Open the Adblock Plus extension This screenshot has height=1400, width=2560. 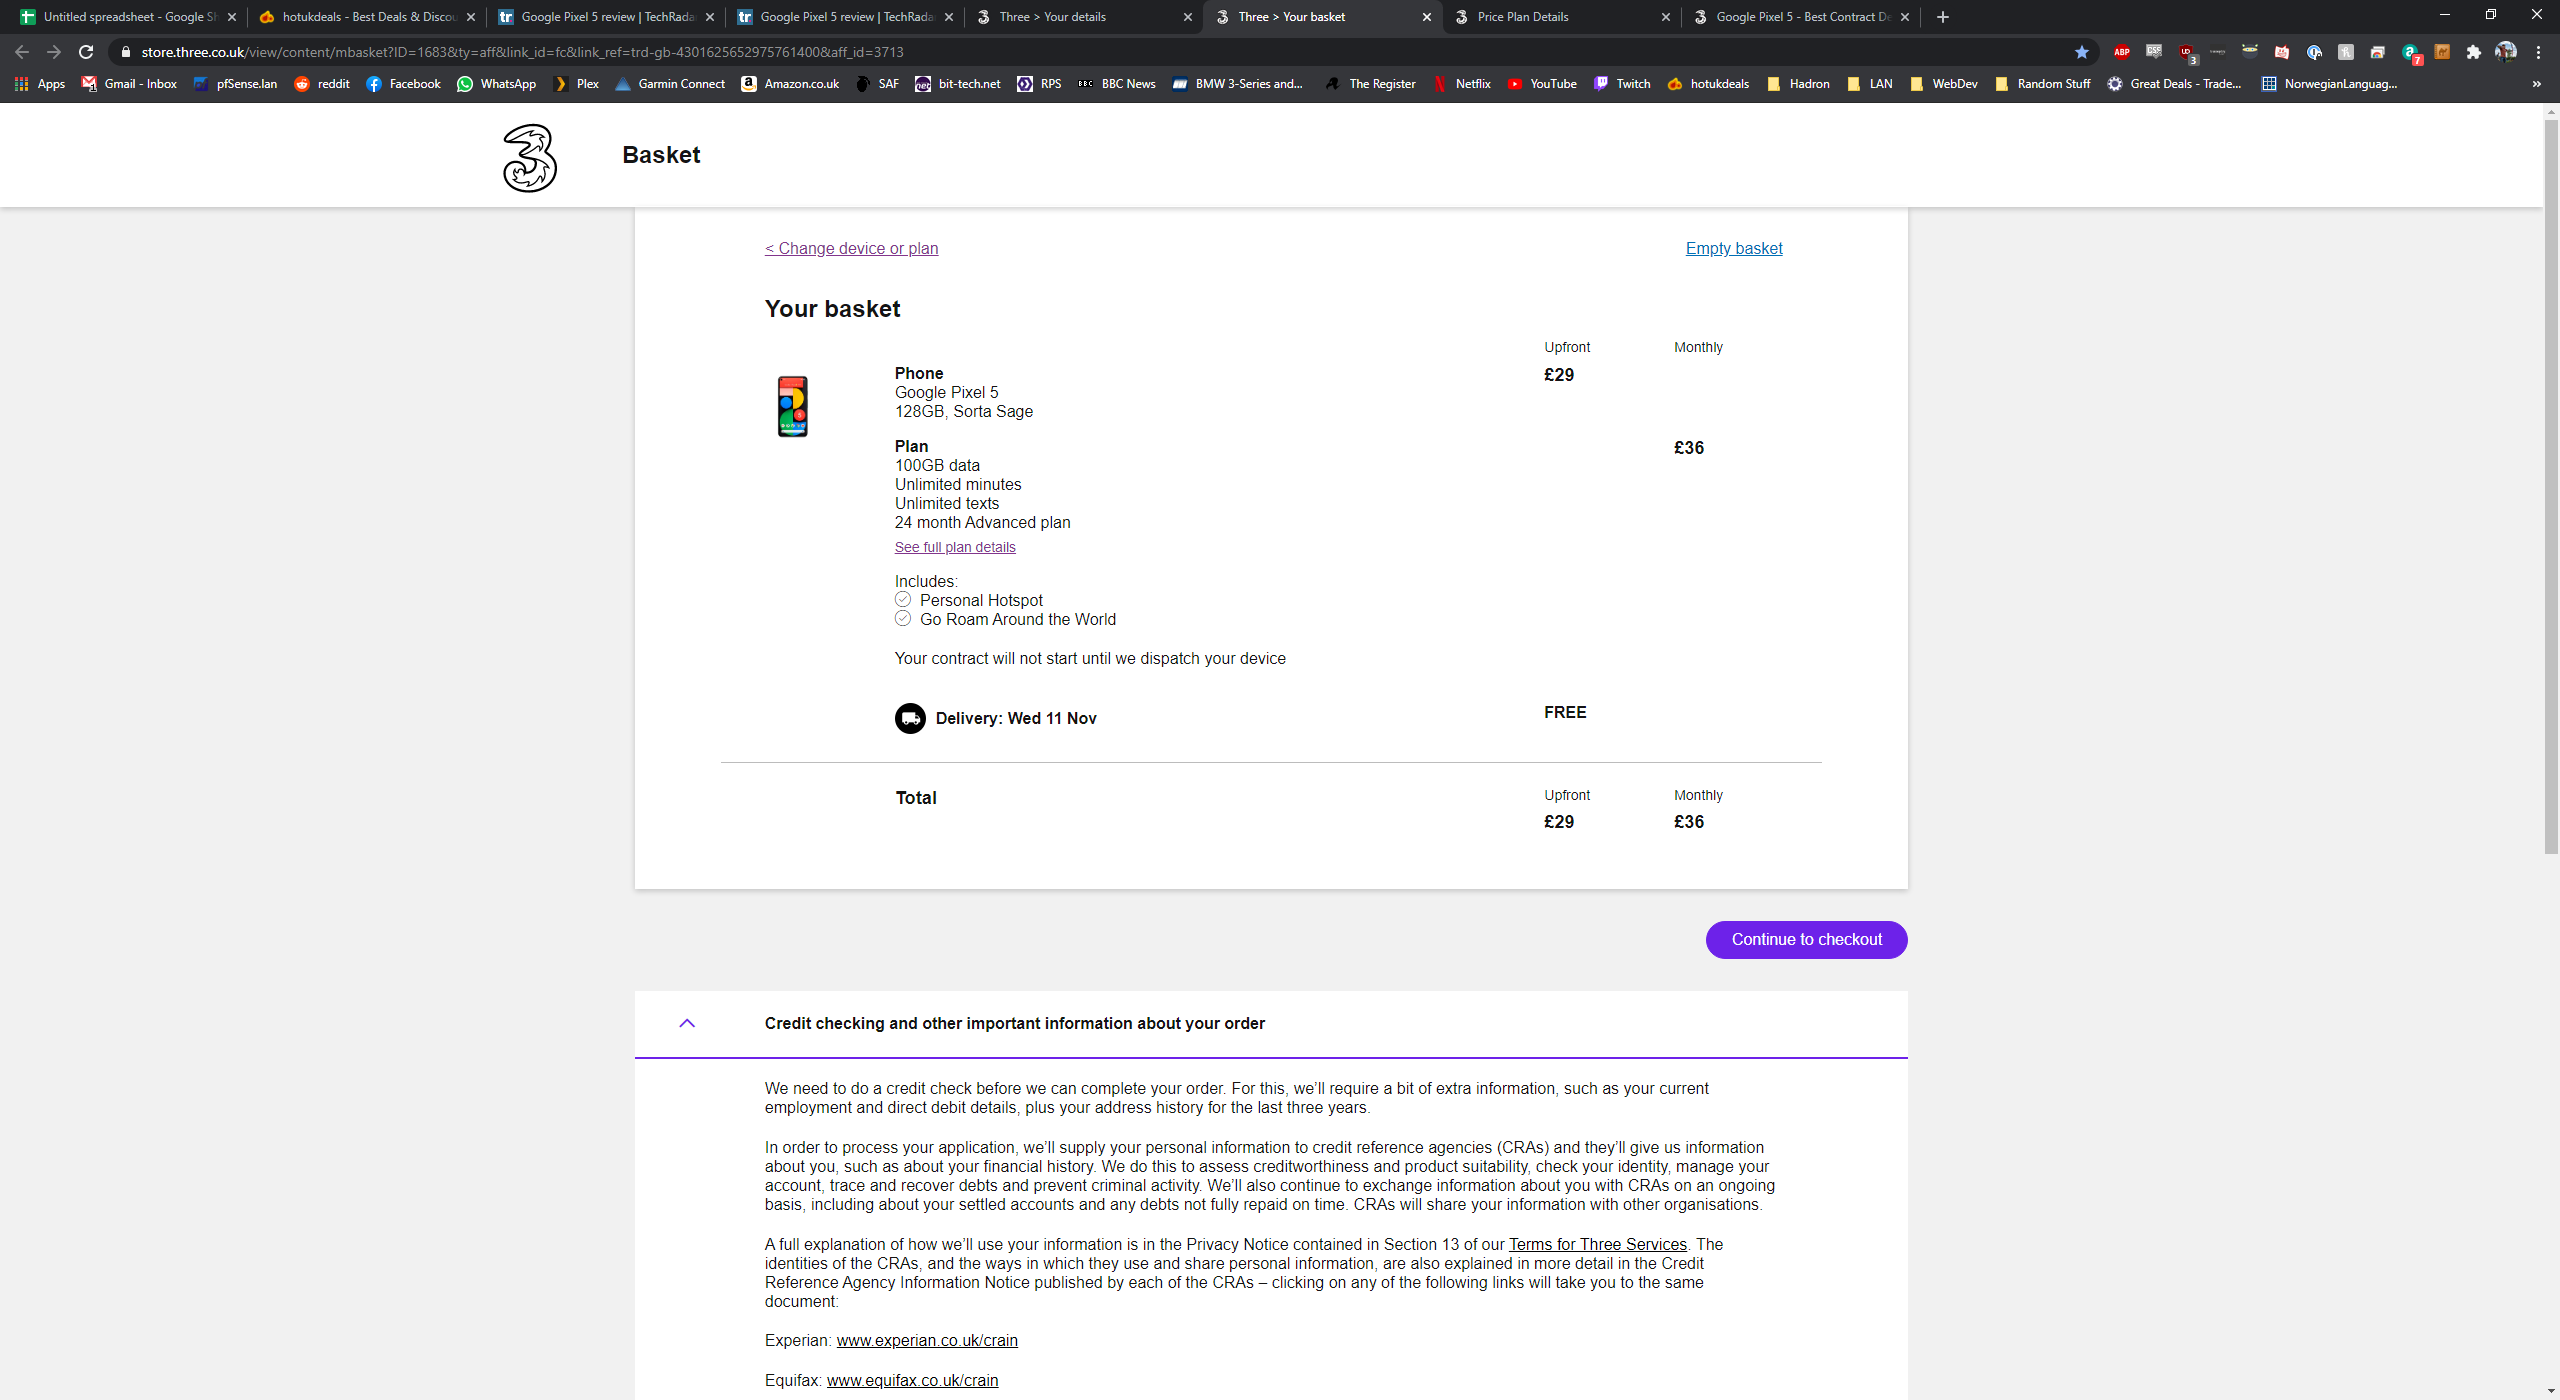pyautogui.click(x=2122, y=52)
